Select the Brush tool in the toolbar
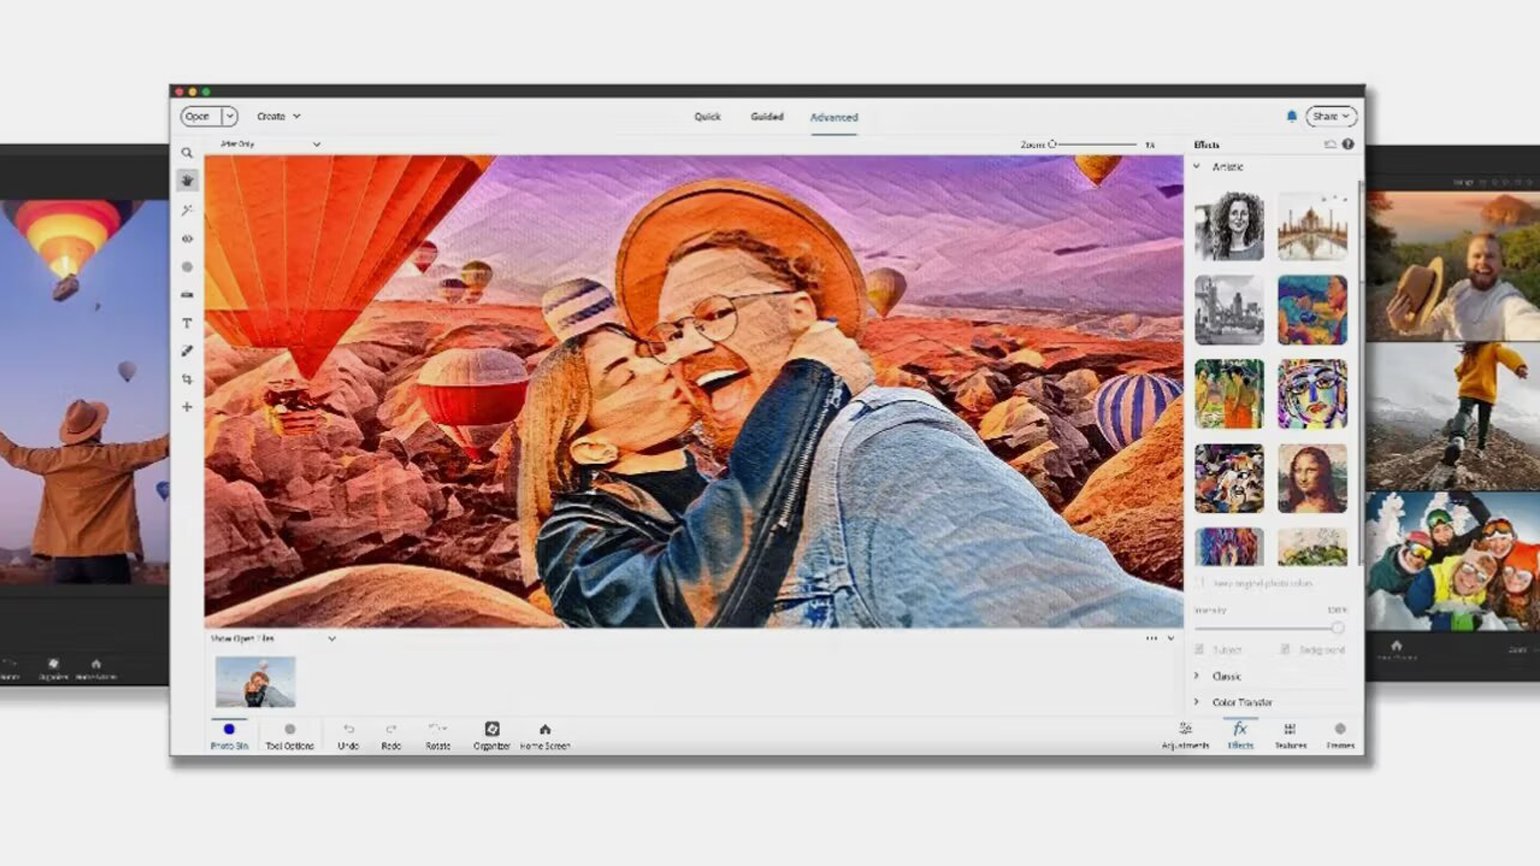This screenshot has height=866, width=1540. click(187, 351)
